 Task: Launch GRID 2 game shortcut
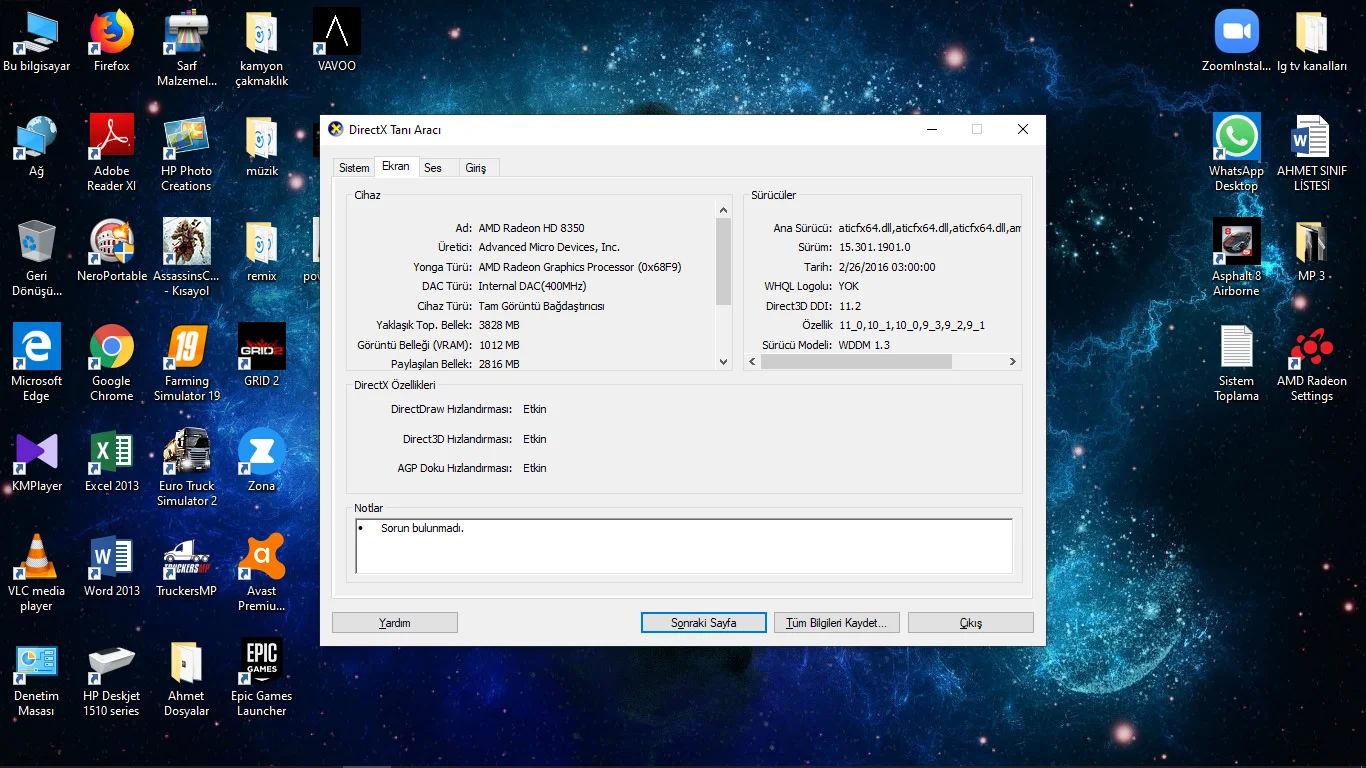pyautogui.click(x=262, y=357)
